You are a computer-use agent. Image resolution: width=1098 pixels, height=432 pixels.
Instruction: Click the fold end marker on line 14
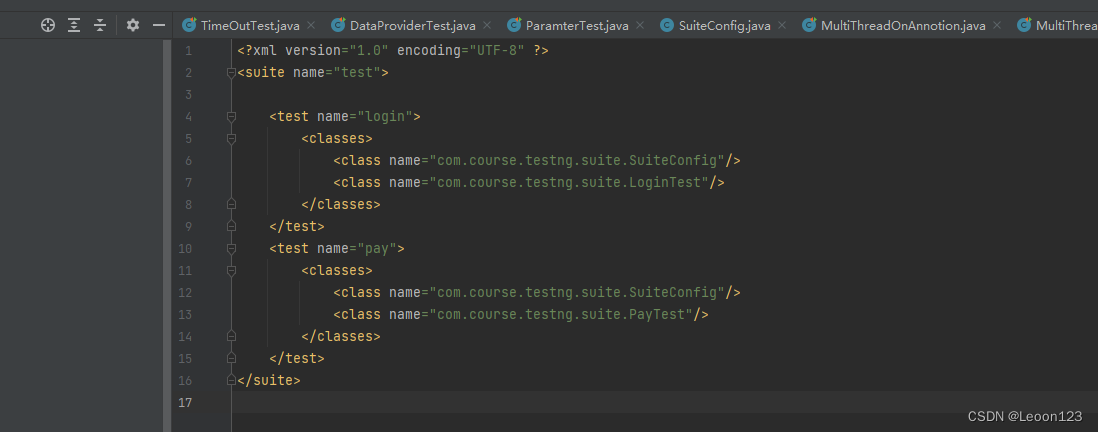[x=232, y=336]
